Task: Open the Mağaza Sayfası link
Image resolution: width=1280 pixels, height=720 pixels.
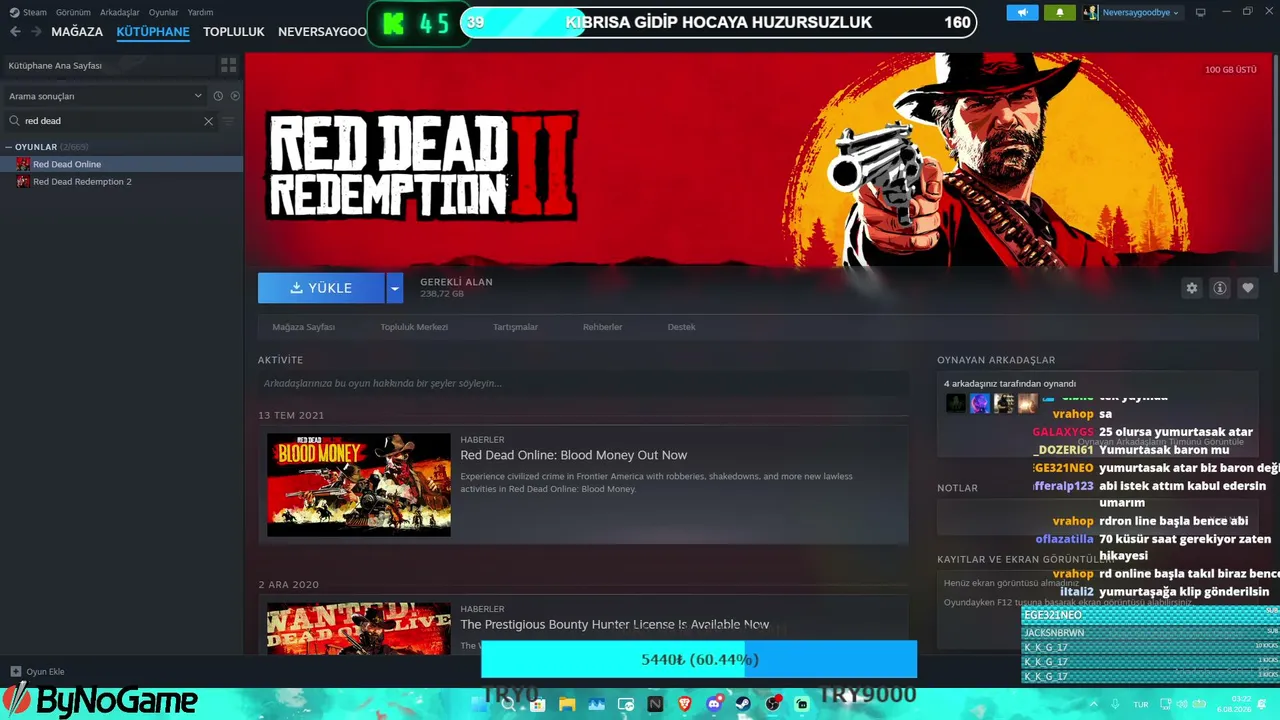Action: (304, 327)
